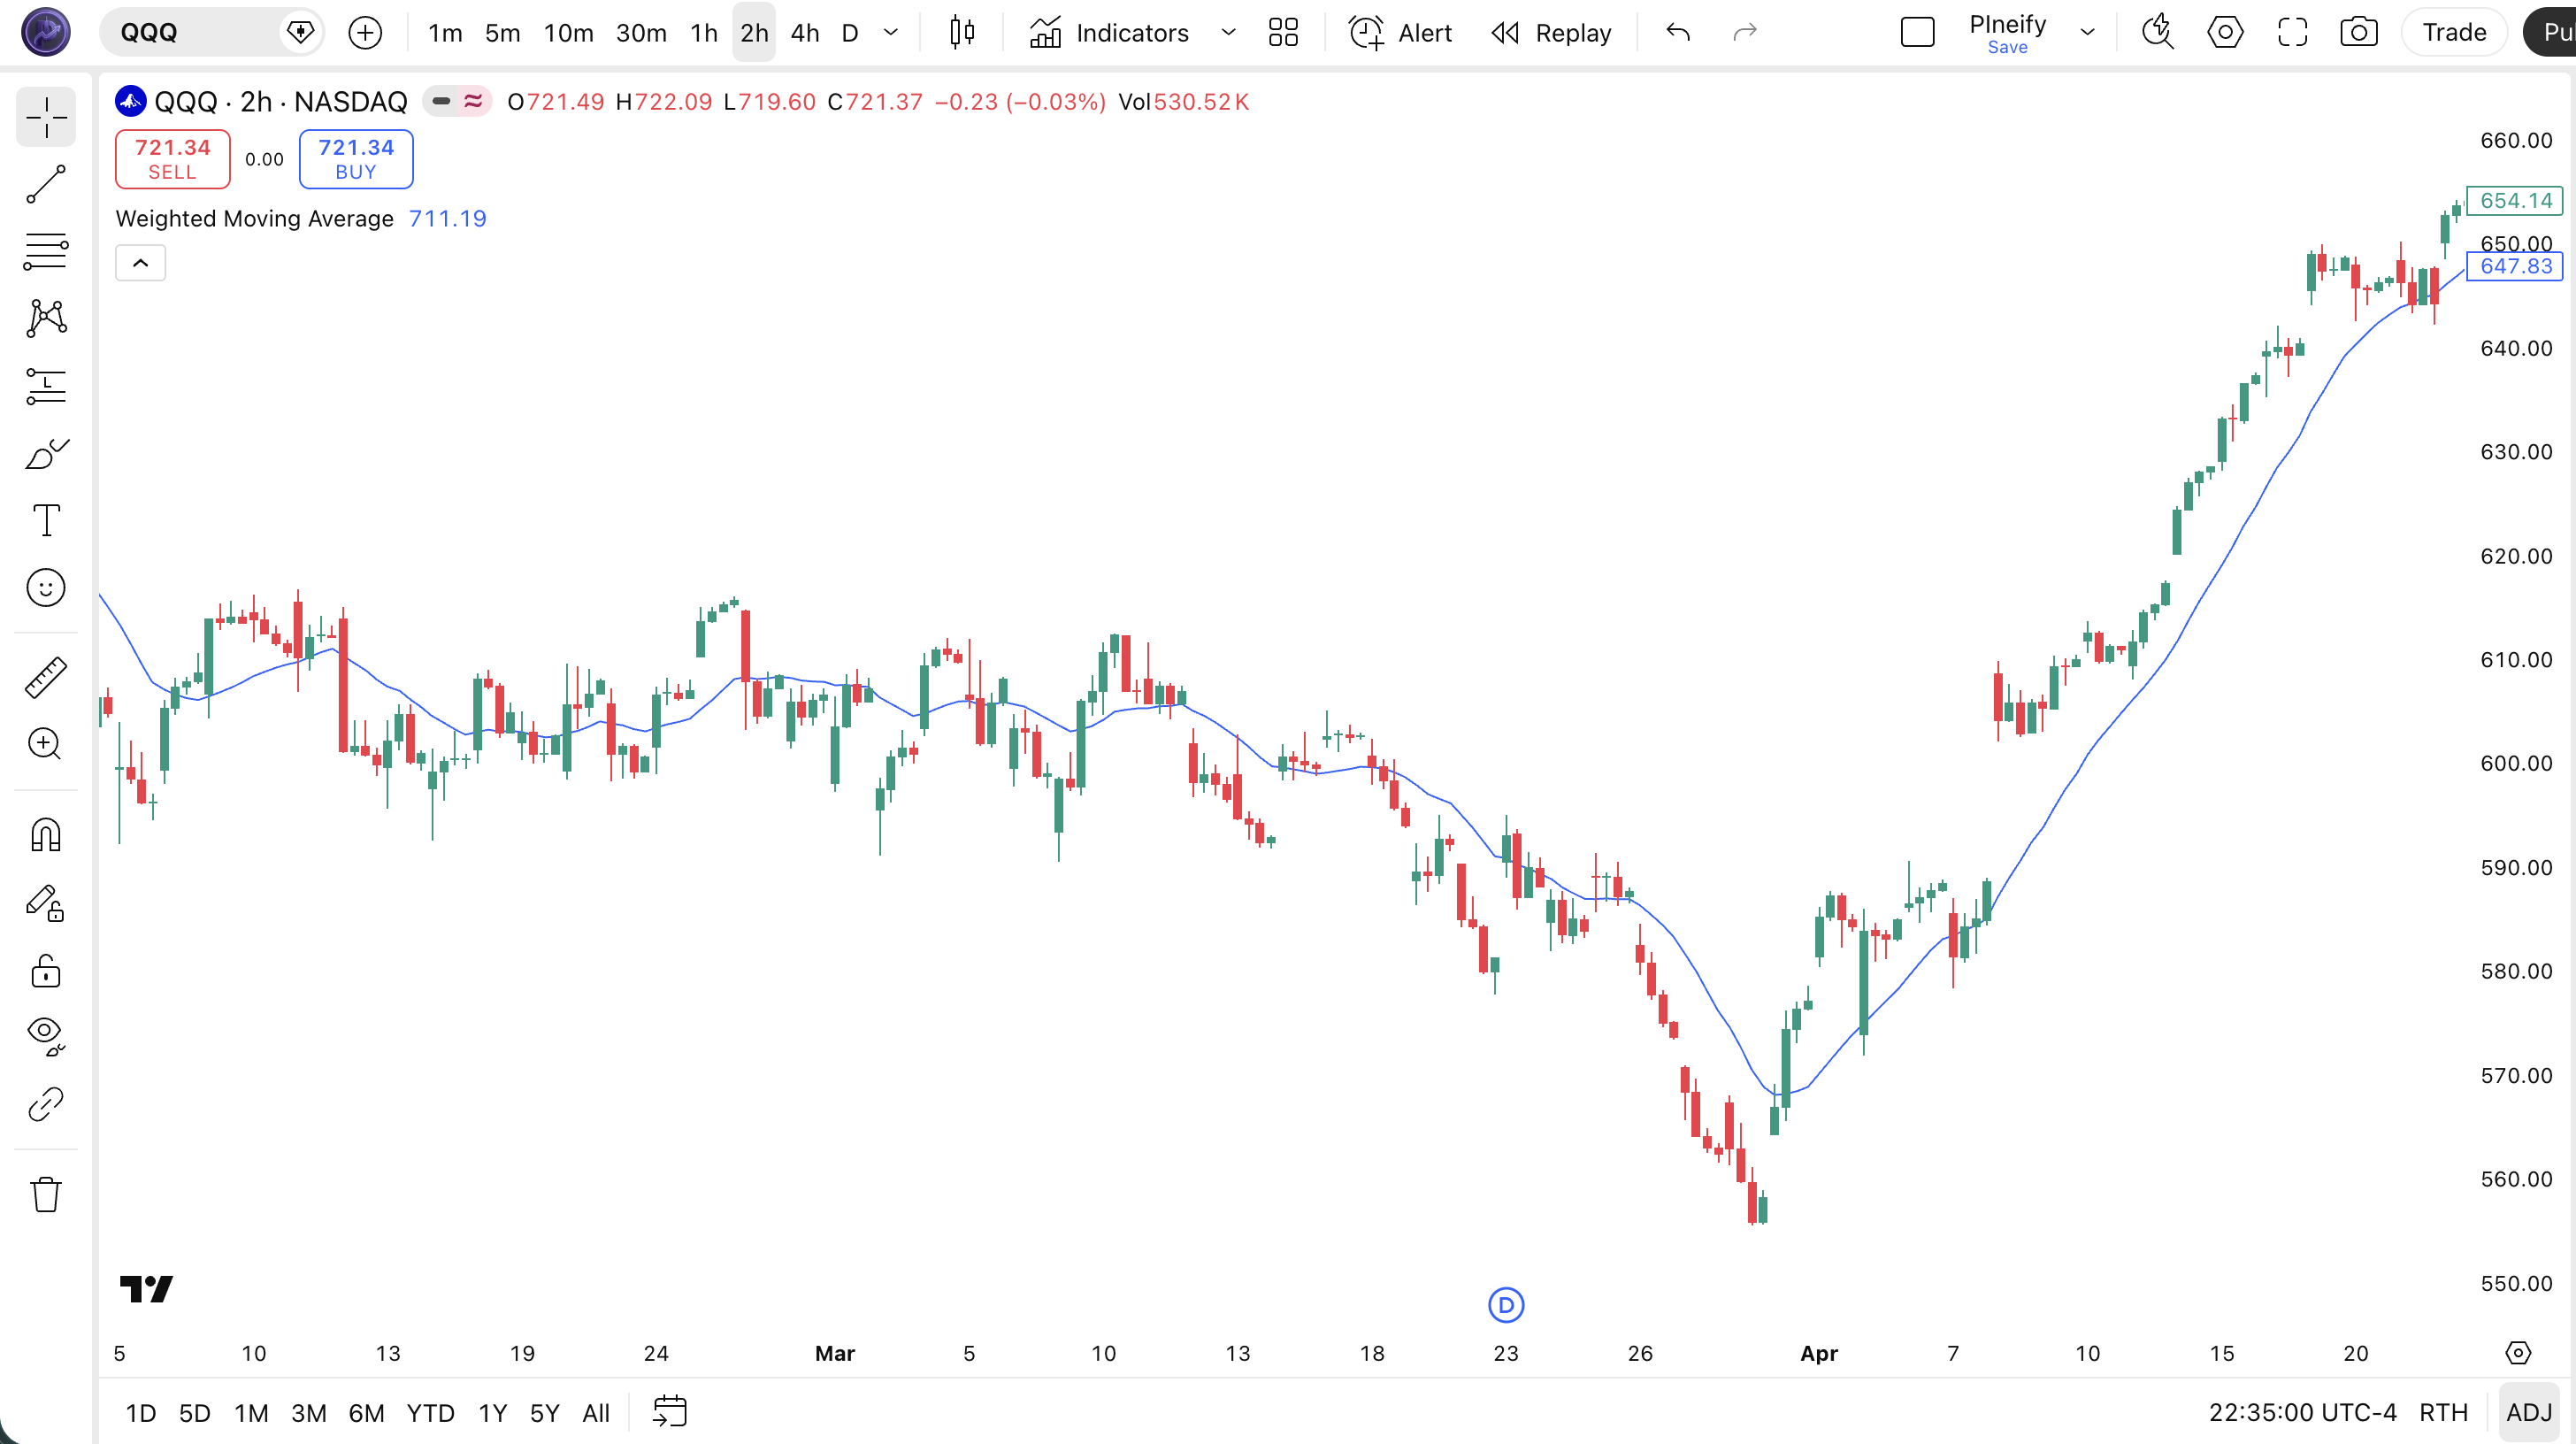Choose the XABCD pattern tool
The height and width of the screenshot is (1444, 2576).
coord(46,318)
